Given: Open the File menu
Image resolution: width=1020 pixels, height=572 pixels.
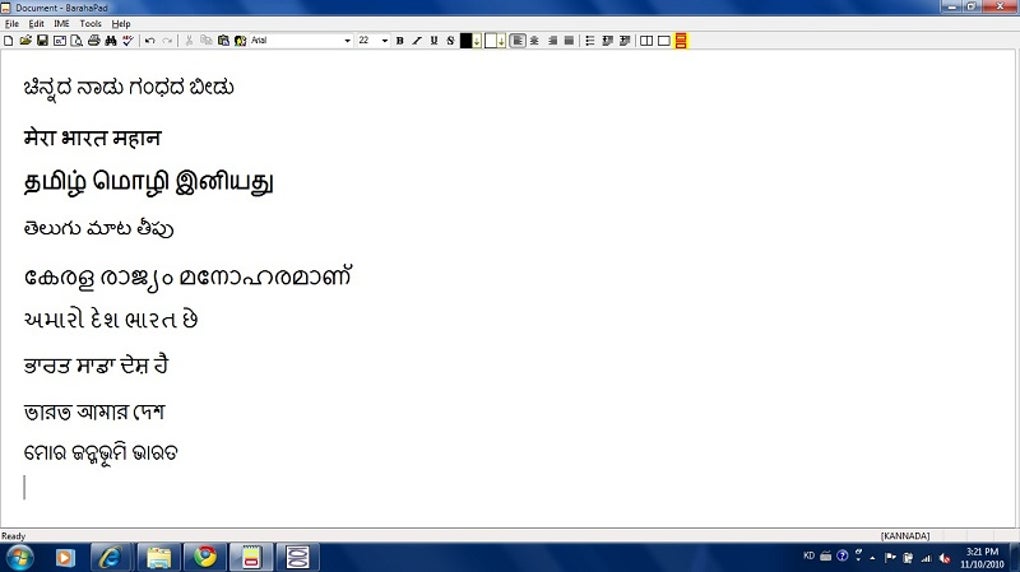Looking at the screenshot, I should point(12,23).
